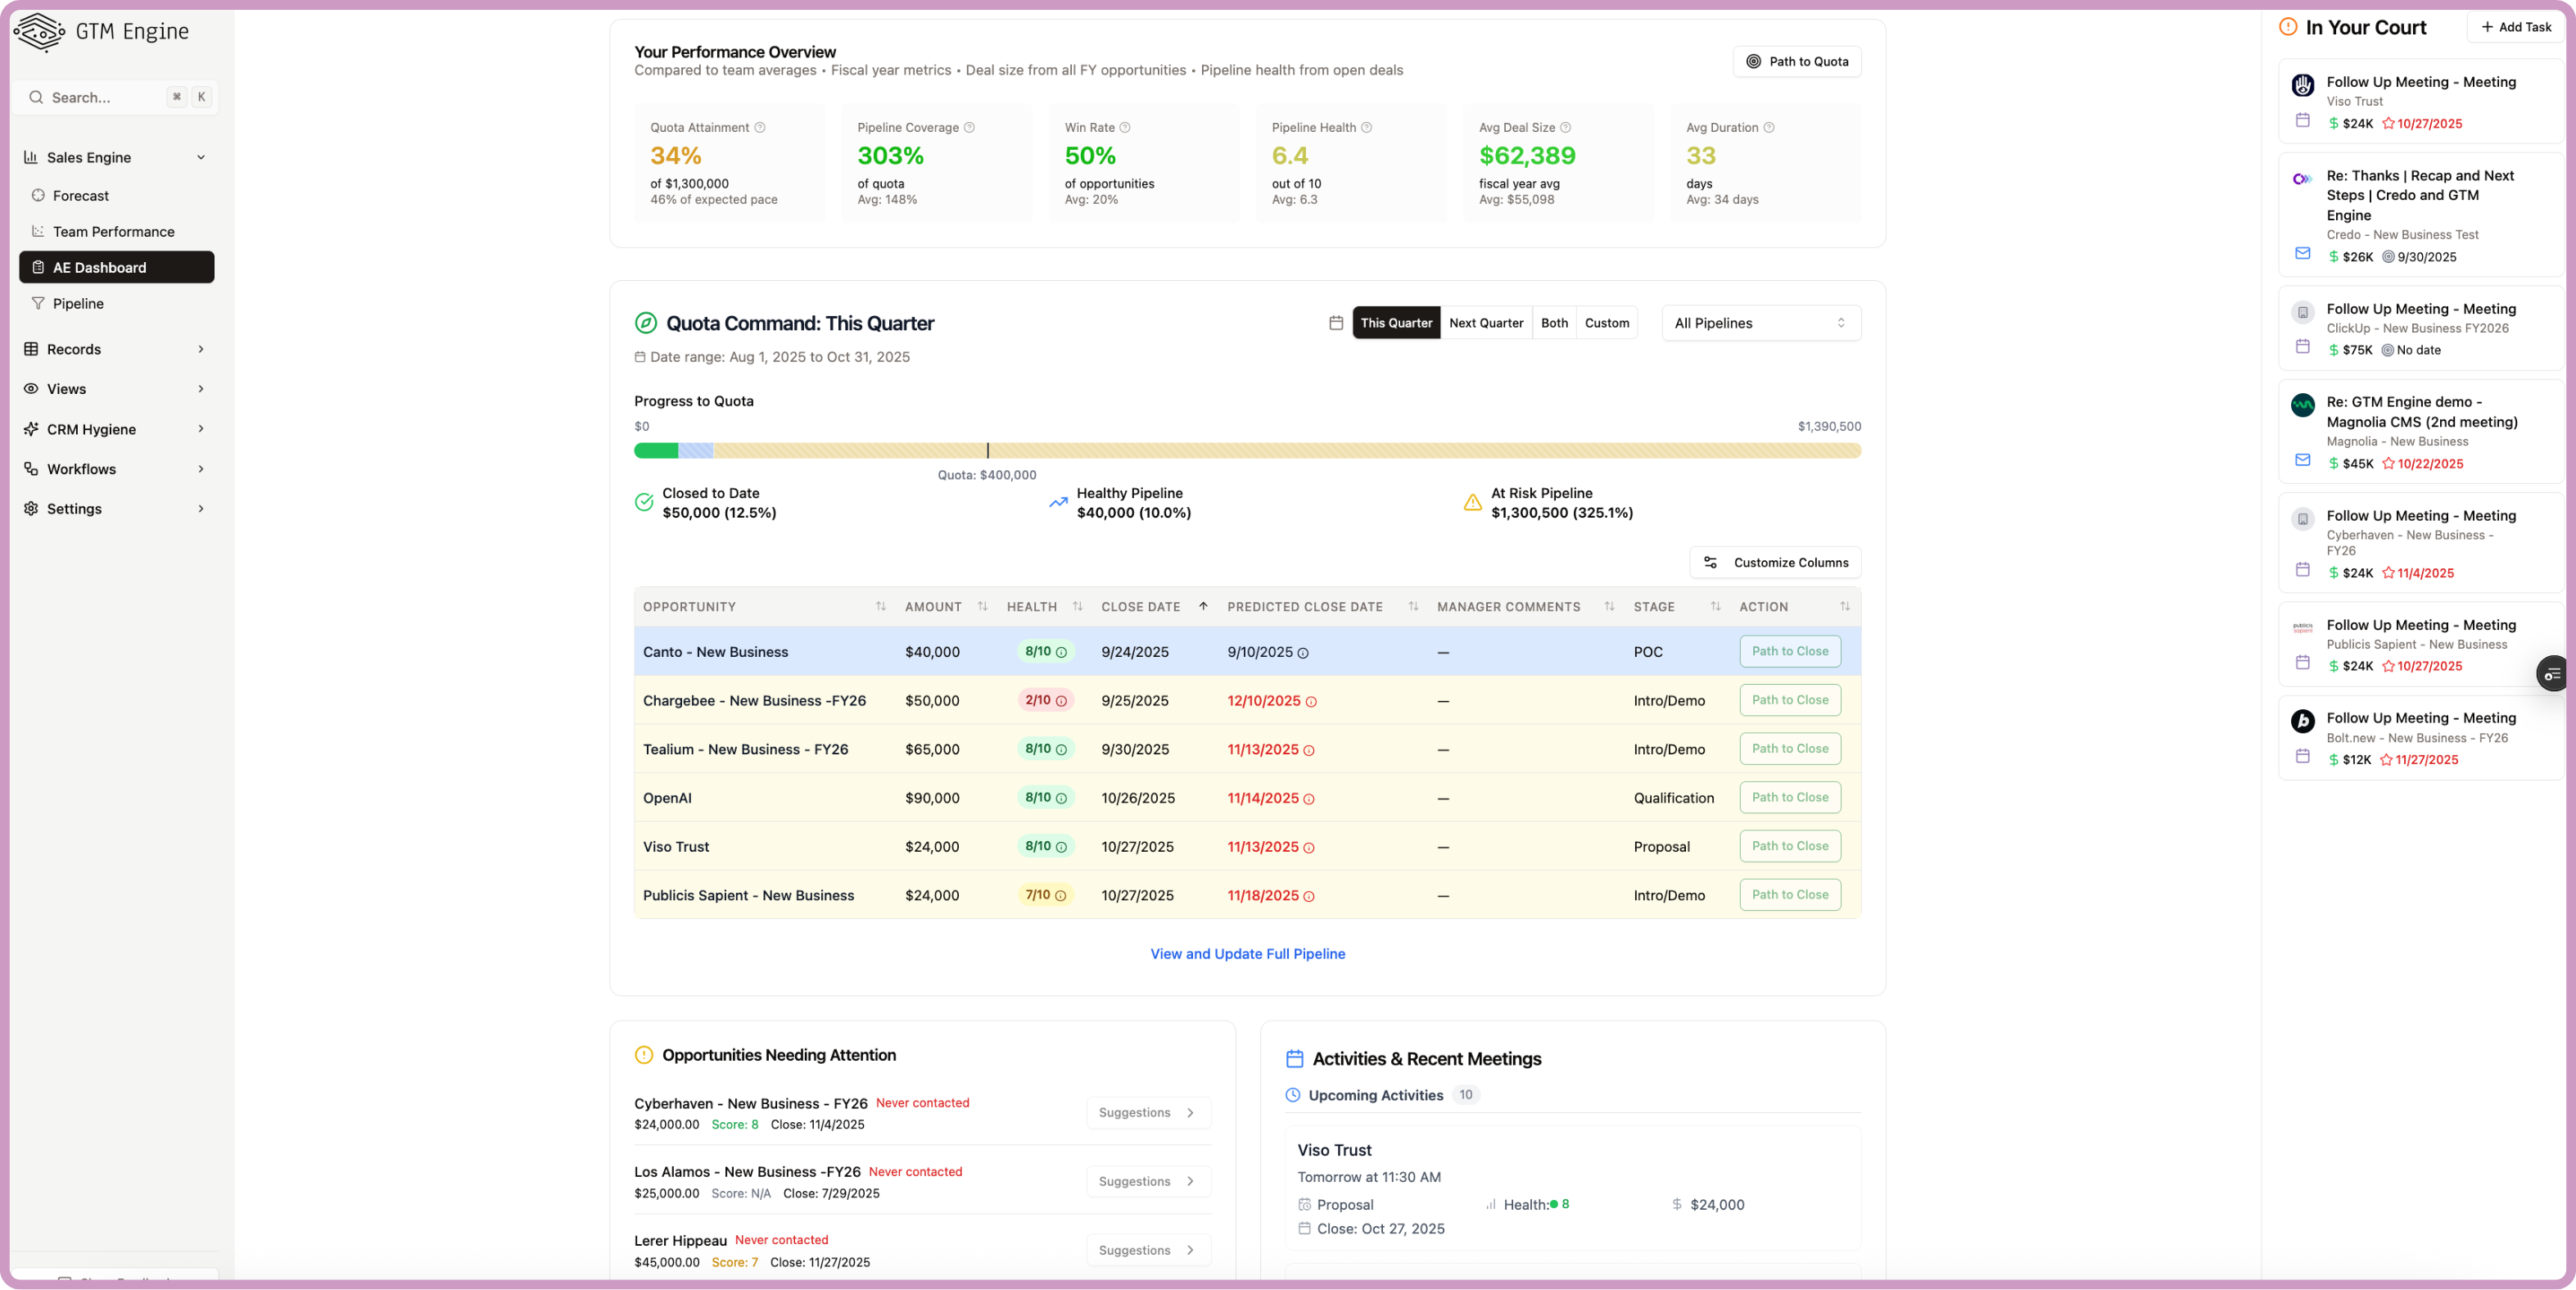2576x1290 pixels.
Task: Expand the Views section in sidebar
Action: coord(66,388)
